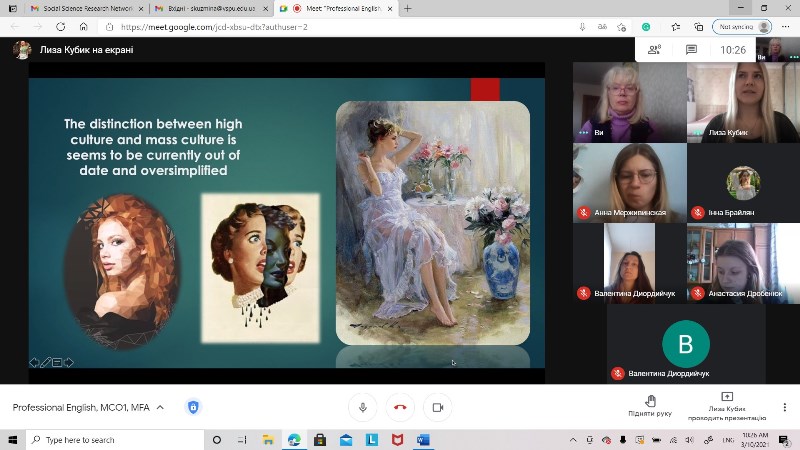The width and height of the screenshot is (800, 450).
Task: Open Task View on the taskbar
Action: coord(242,439)
